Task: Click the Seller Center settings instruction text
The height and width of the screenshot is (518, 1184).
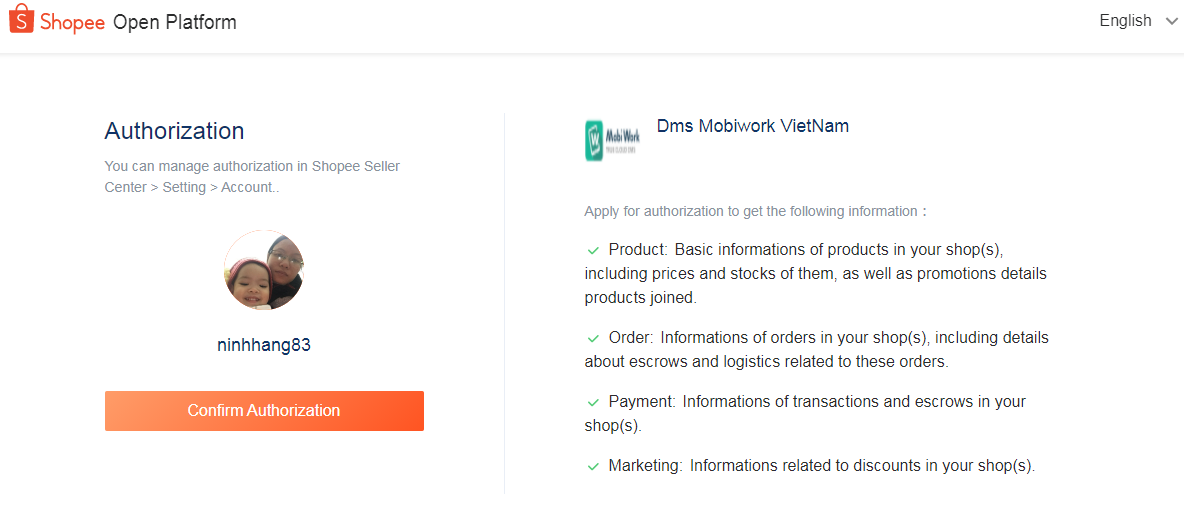Action: [x=252, y=177]
